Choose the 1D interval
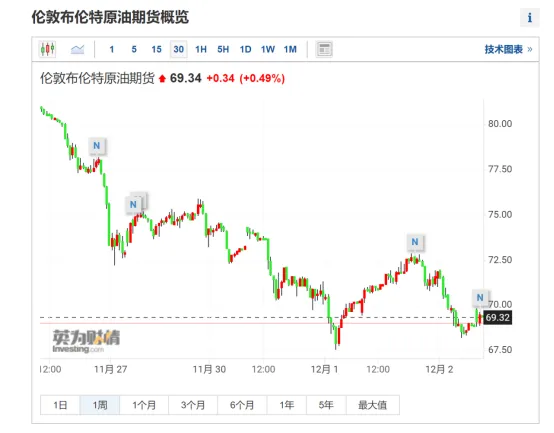The width and height of the screenshot is (554, 433). 245,49
